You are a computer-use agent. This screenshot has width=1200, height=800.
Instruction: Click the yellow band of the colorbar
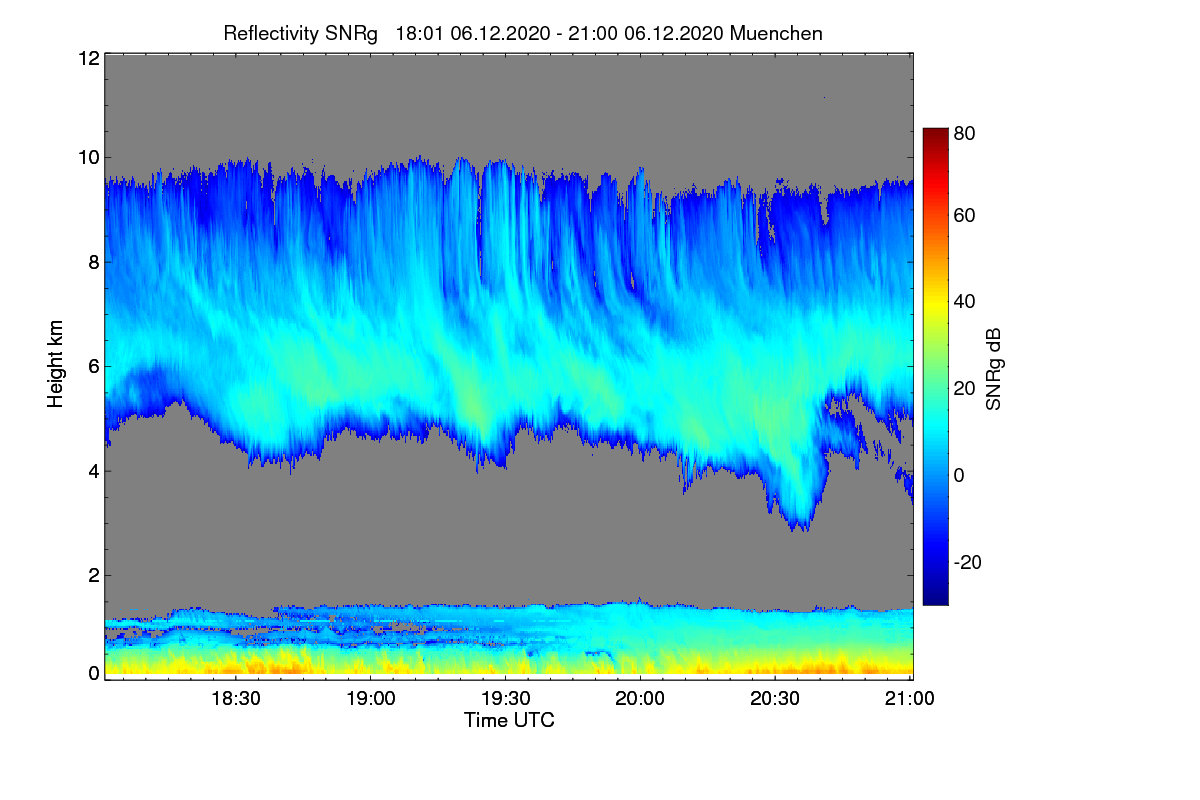[x=934, y=302]
